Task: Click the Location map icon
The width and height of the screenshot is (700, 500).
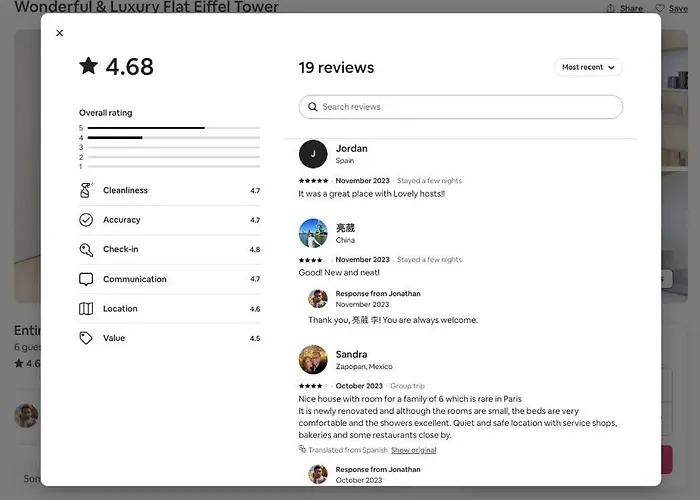Action: point(86,309)
